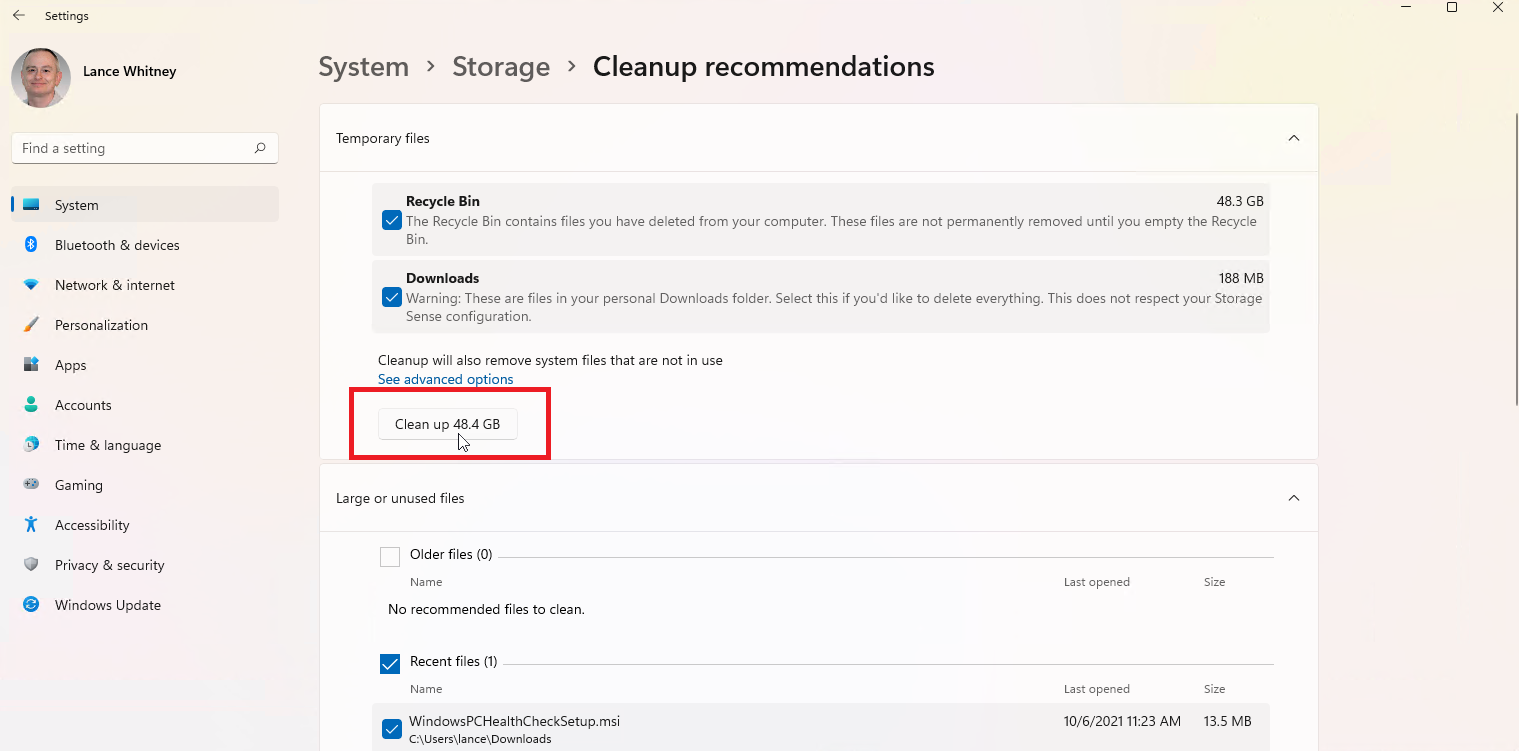
Task: Click the System monitor icon in sidebar
Action: [31, 205]
